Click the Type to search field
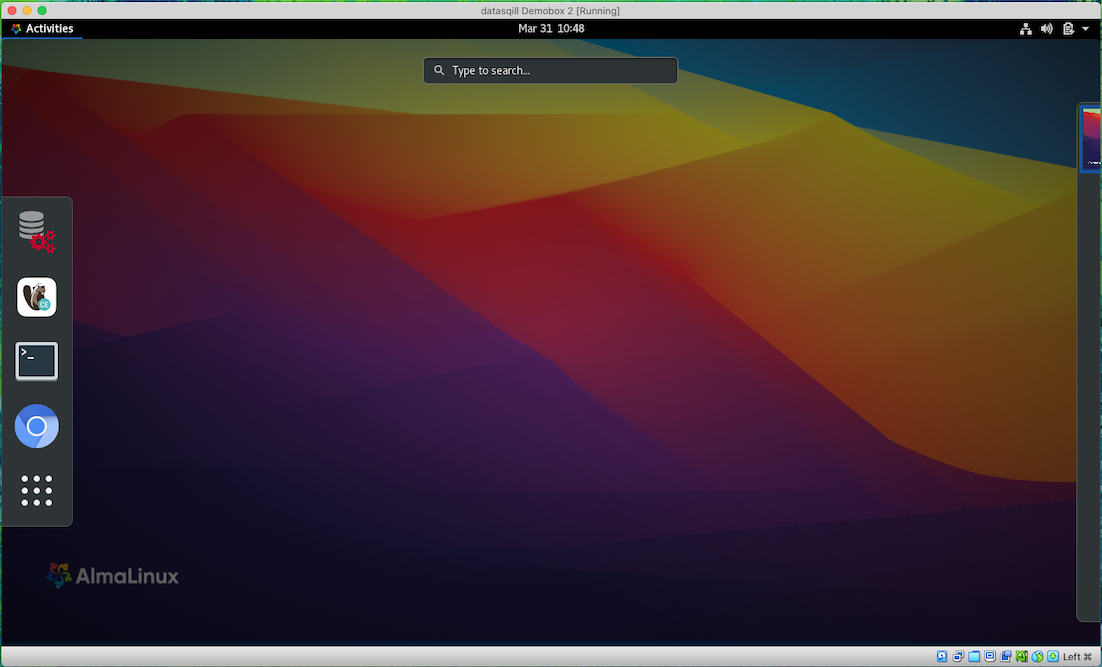 click(x=551, y=71)
